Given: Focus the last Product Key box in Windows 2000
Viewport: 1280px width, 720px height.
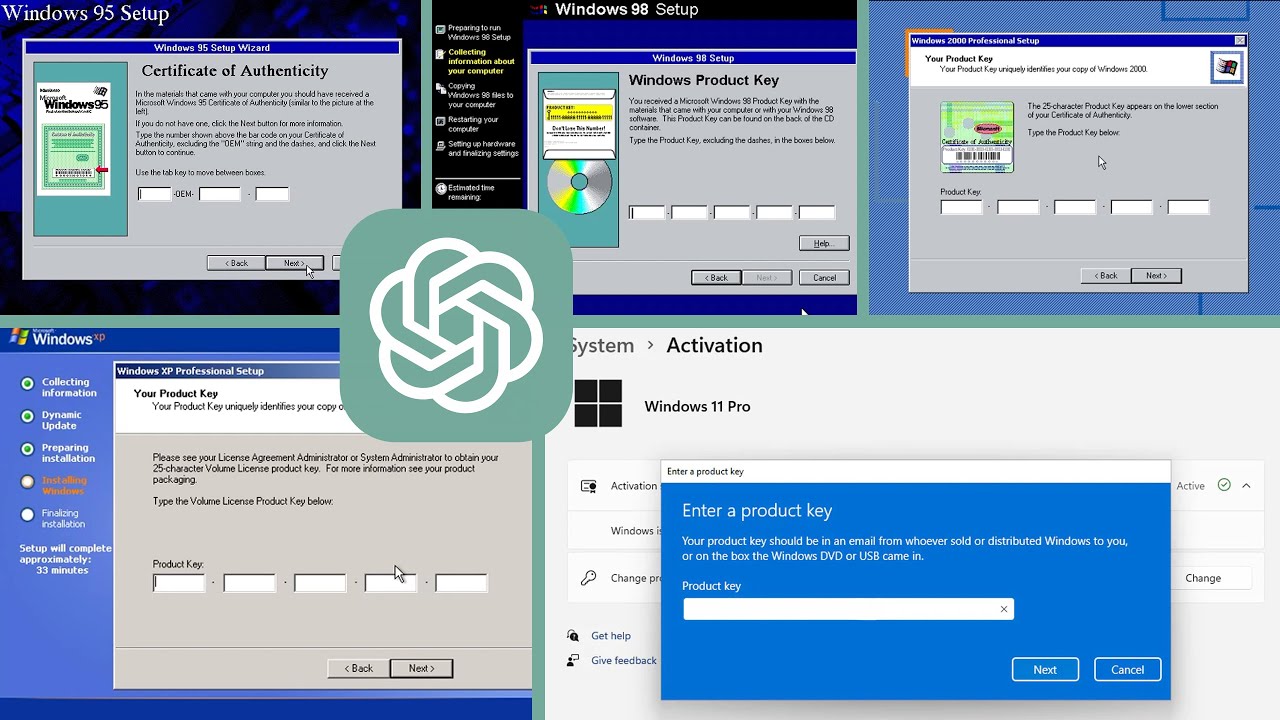Looking at the screenshot, I should [x=1189, y=207].
